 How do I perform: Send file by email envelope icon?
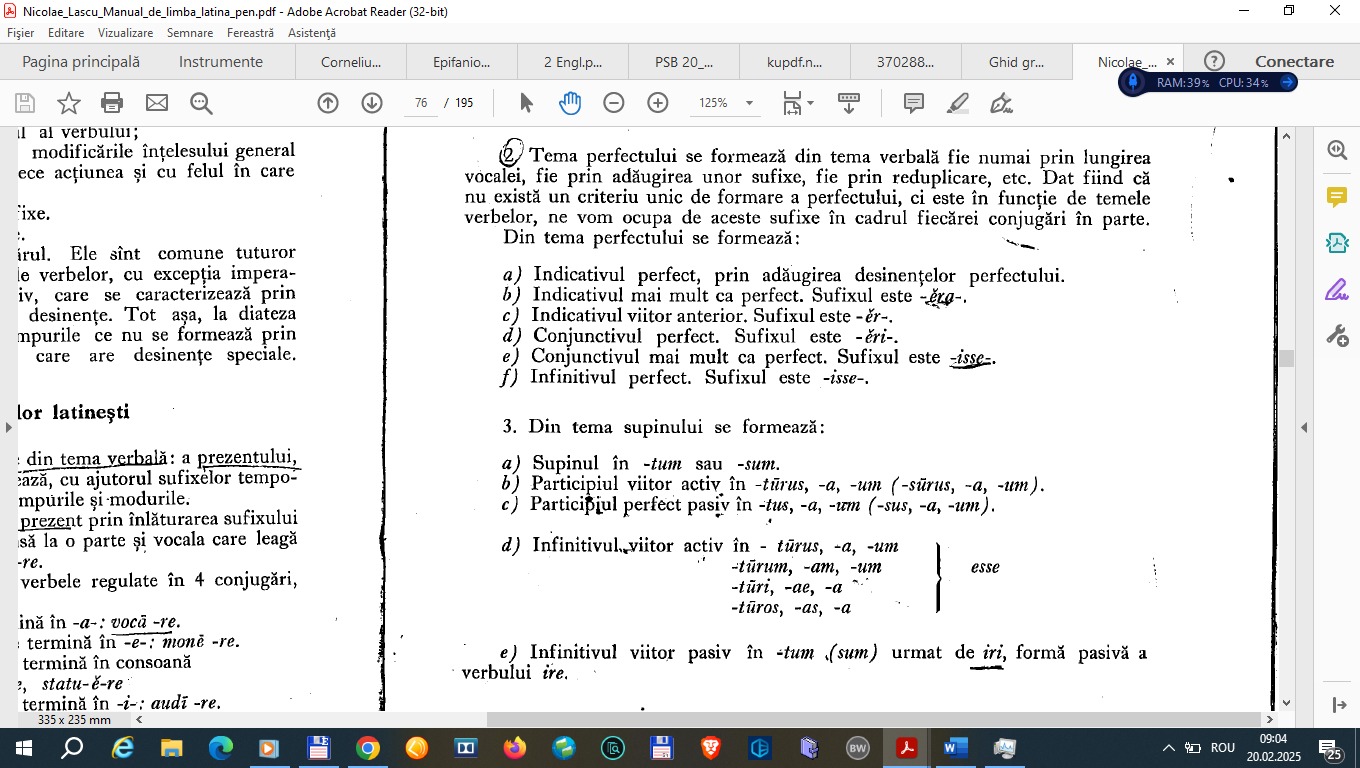(x=157, y=103)
